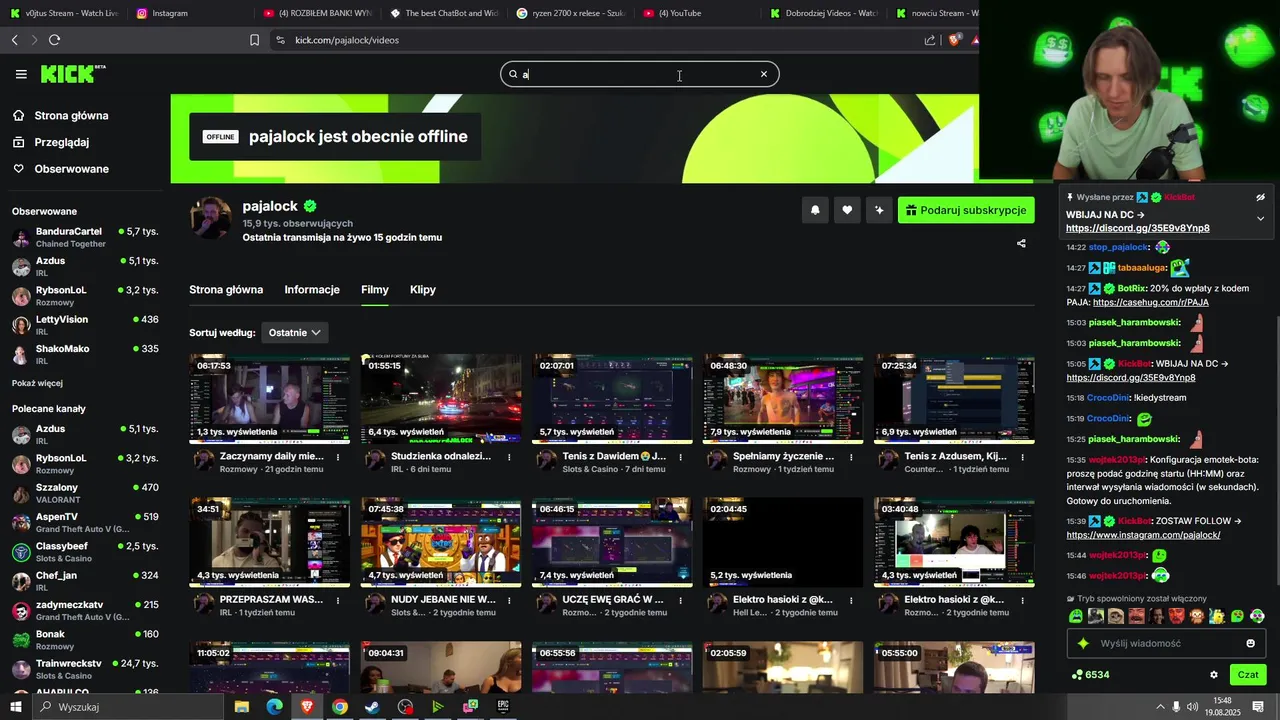
Task: Click the sparkle gift icon button
Action: coord(879,210)
